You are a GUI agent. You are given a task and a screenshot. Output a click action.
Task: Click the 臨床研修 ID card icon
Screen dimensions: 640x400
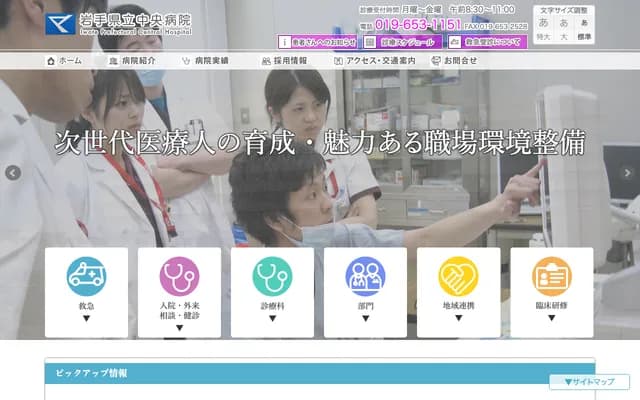pyautogui.click(x=551, y=276)
